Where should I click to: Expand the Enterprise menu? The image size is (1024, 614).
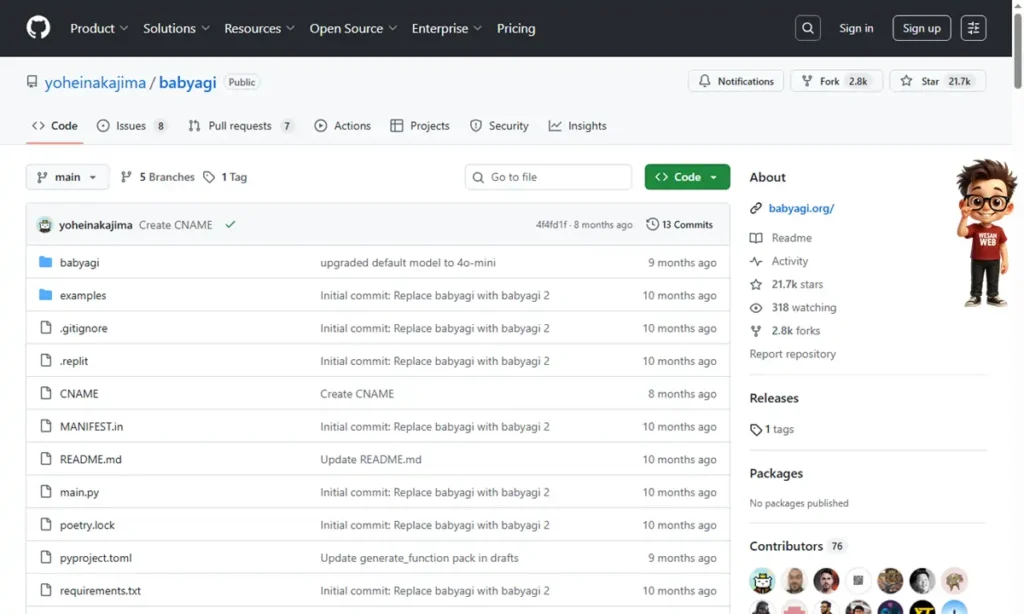tap(446, 28)
